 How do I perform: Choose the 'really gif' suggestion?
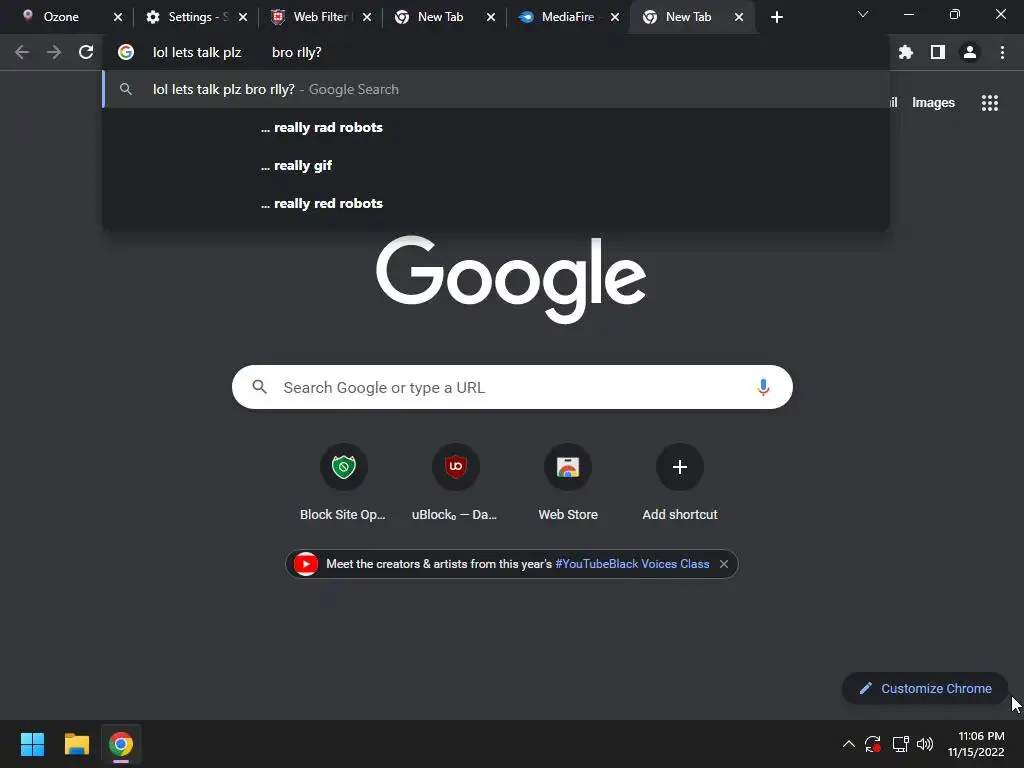click(496, 165)
